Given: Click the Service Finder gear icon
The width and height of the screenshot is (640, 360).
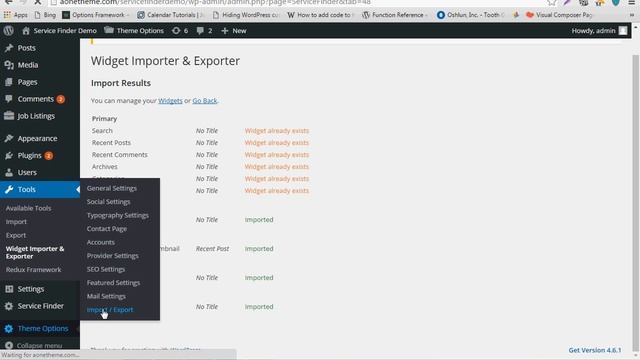Looking at the screenshot, I should 9,306.
